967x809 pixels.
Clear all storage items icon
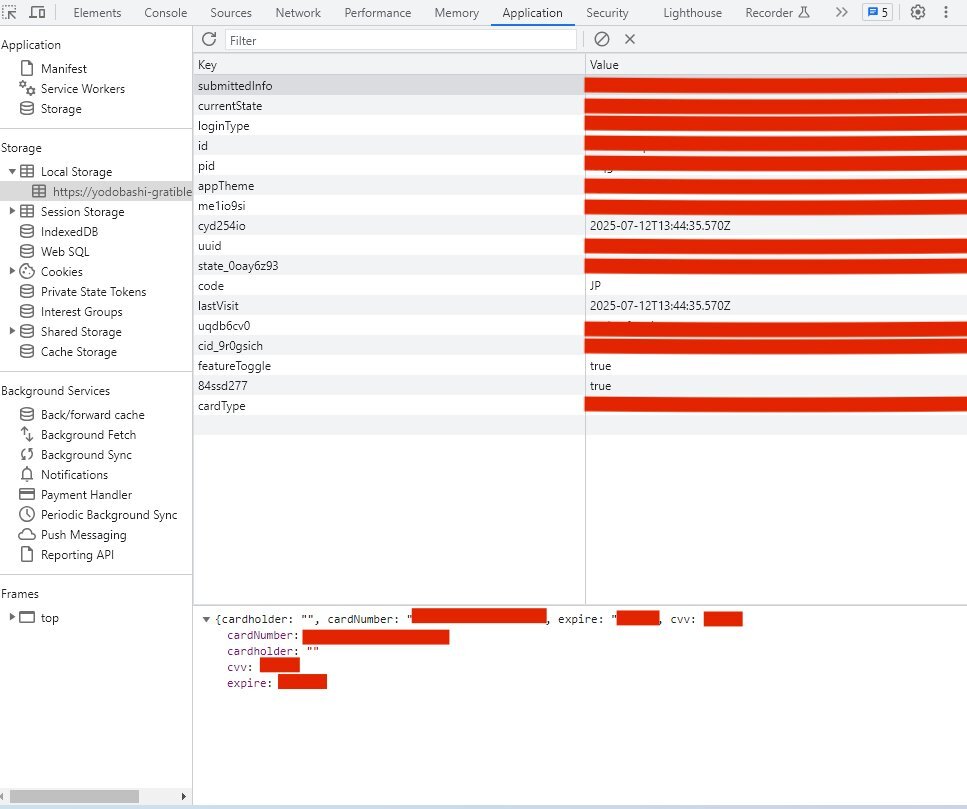[x=602, y=39]
